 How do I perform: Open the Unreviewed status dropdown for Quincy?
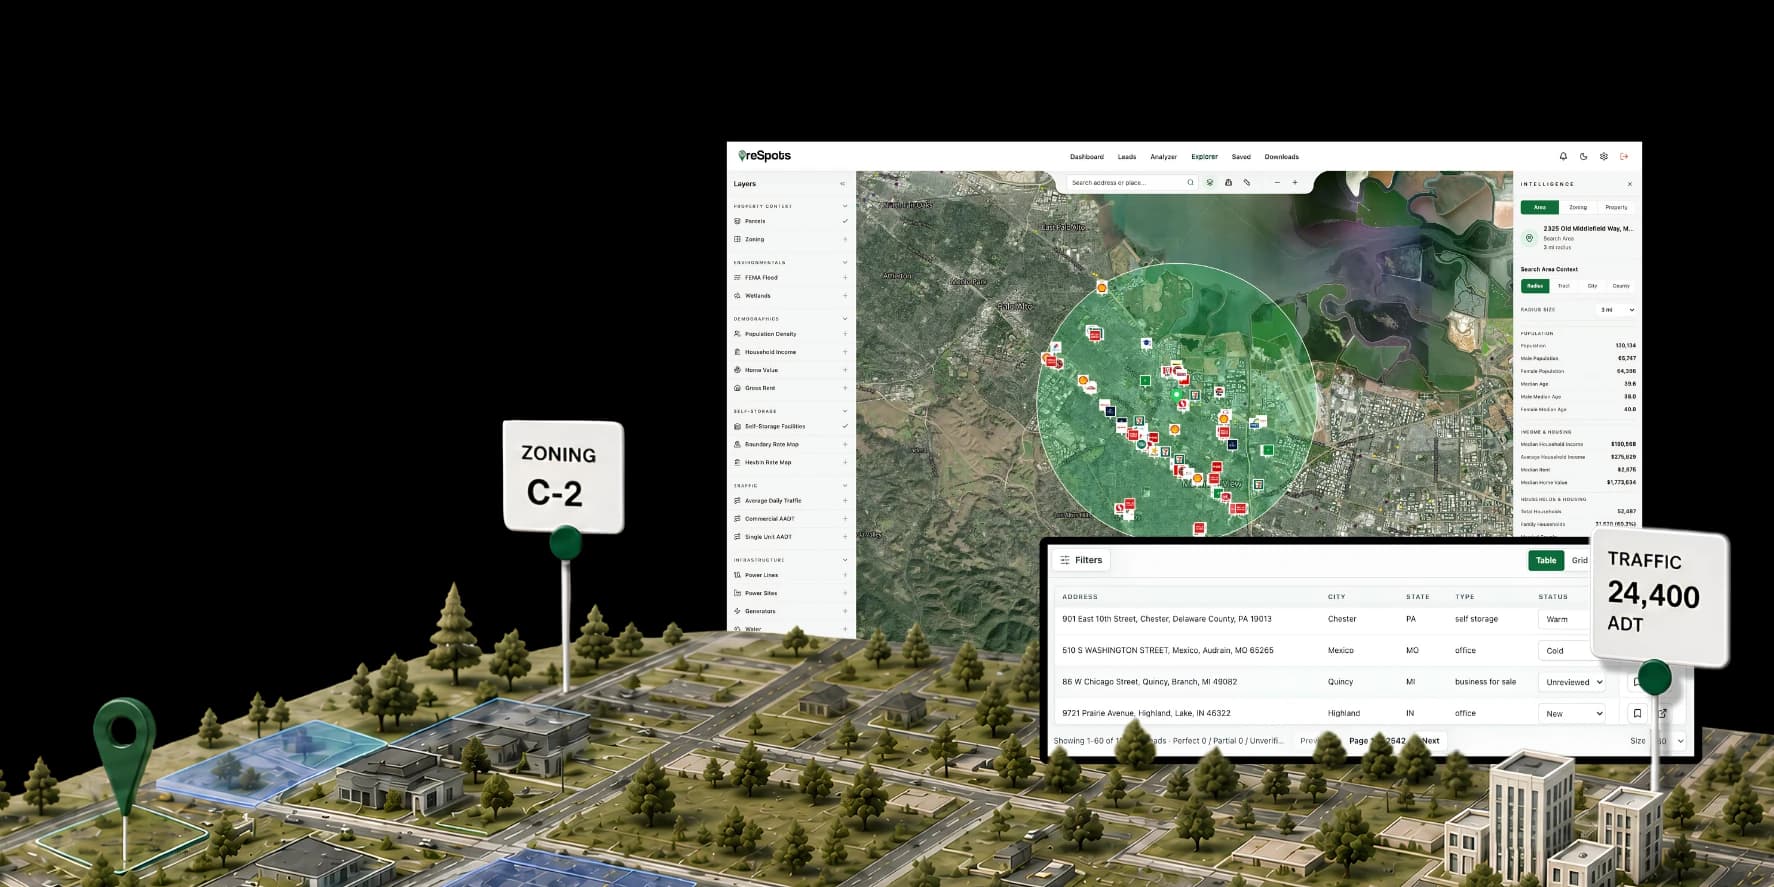[x=1573, y=682]
